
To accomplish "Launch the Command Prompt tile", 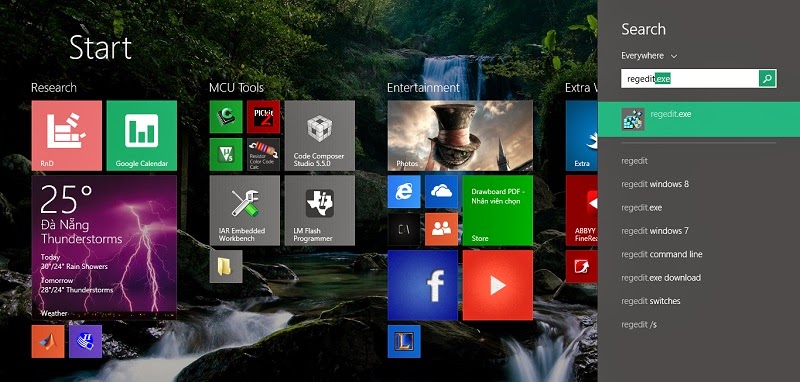I will coord(404,230).
